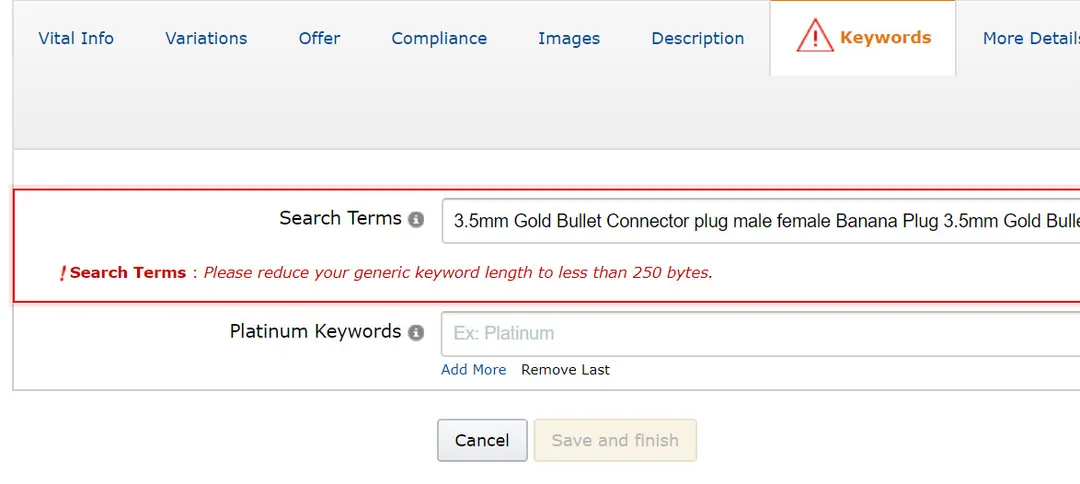The width and height of the screenshot is (1080, 484).
Task: Click the Save and finish button
Action: point(615,440)
